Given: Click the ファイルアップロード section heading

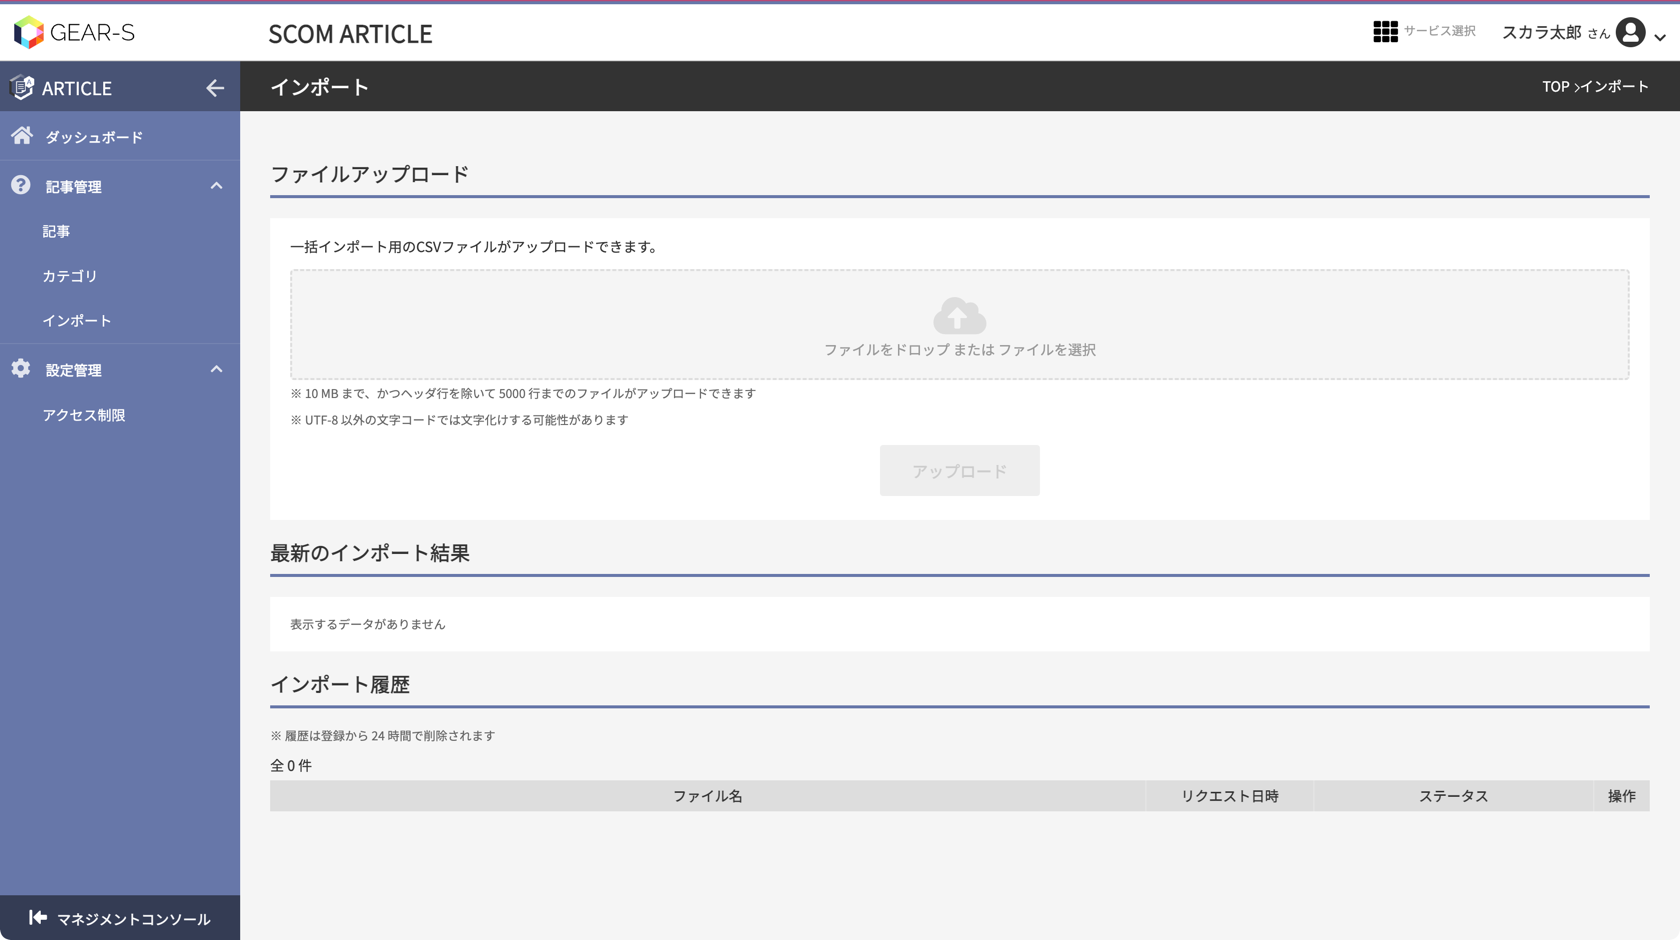Looking at the screenshot, I should [369, 174].
